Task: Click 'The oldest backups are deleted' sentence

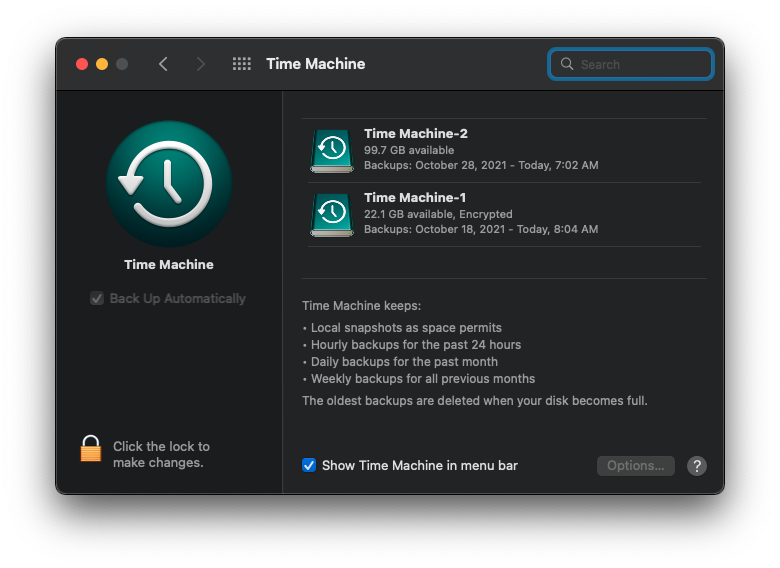Action: [475, 400]
